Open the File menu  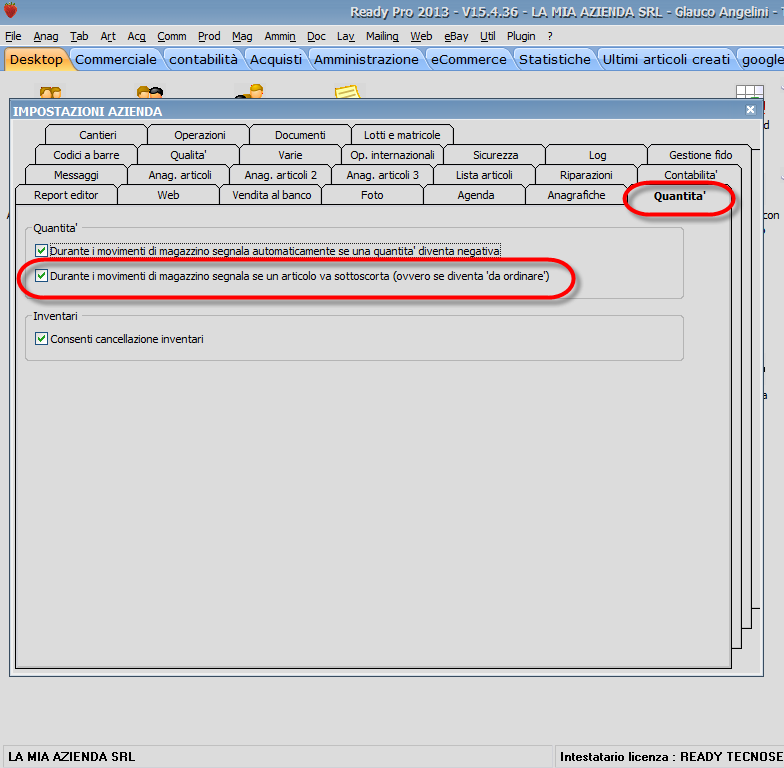click(13, 36)
